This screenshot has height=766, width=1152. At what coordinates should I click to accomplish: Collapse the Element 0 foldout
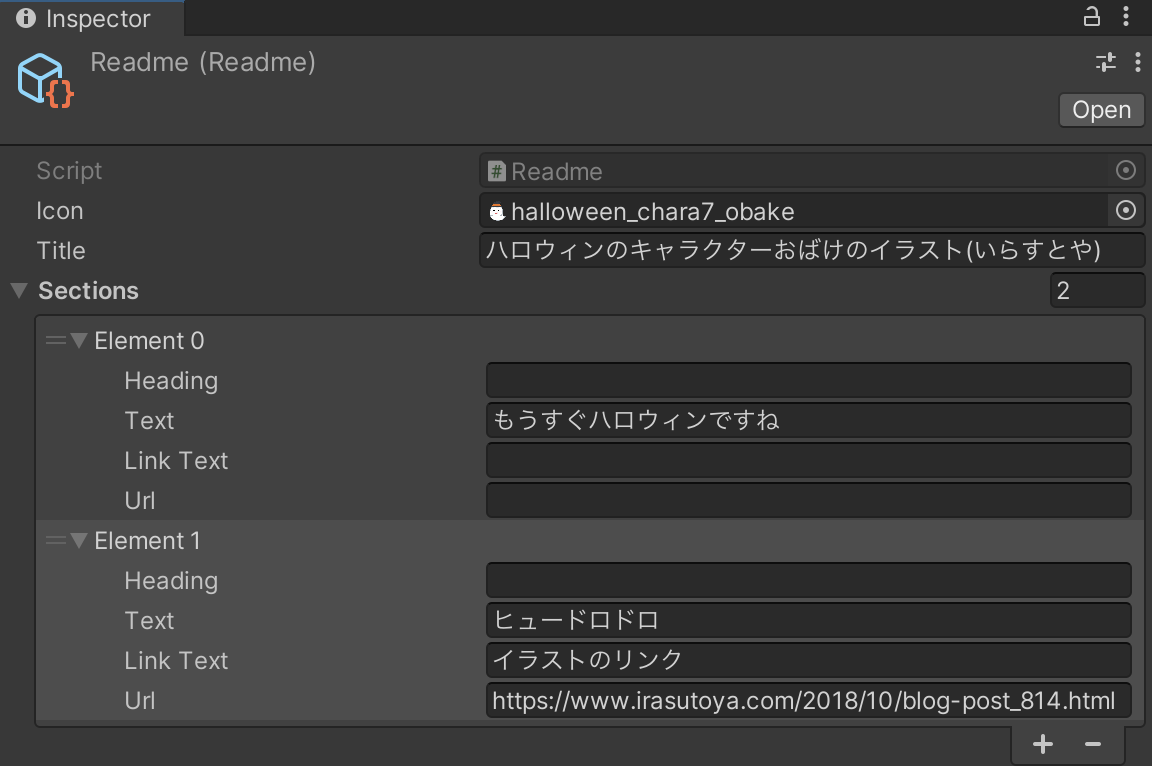point(79,340)
